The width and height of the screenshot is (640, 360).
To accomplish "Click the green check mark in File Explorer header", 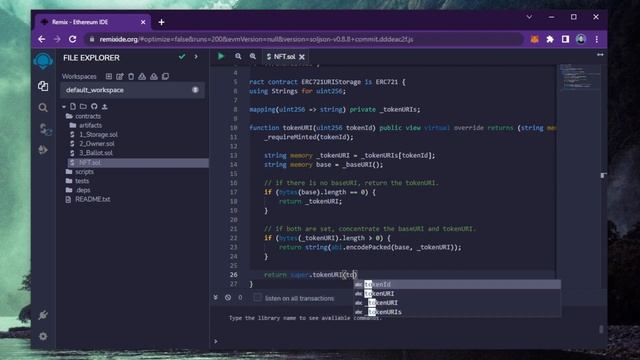I will pyautogui.click(x=182, y=57).
